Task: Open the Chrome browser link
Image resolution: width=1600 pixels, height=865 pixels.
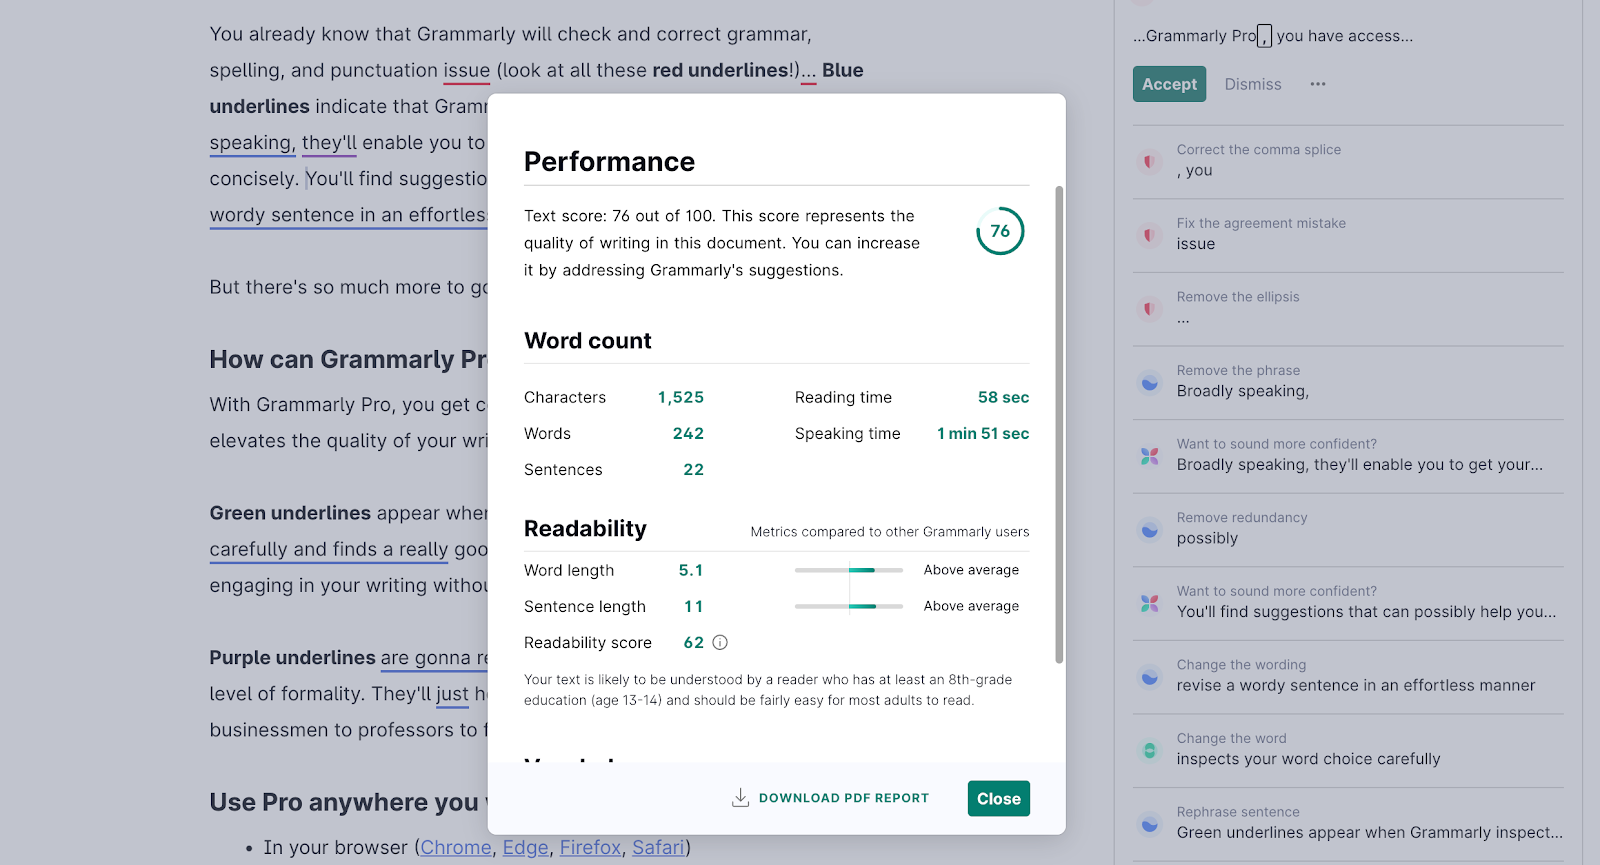Action: [x=456, y=847]
